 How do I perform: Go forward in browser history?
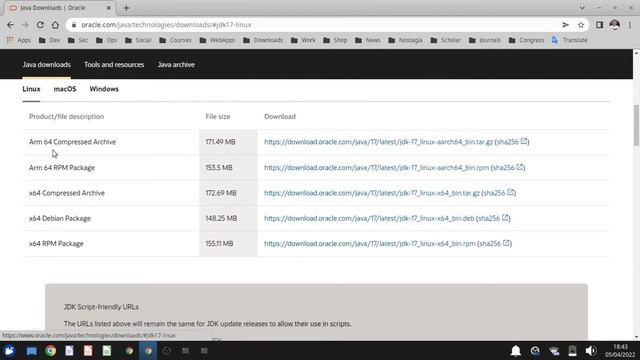tap(25, 25)
